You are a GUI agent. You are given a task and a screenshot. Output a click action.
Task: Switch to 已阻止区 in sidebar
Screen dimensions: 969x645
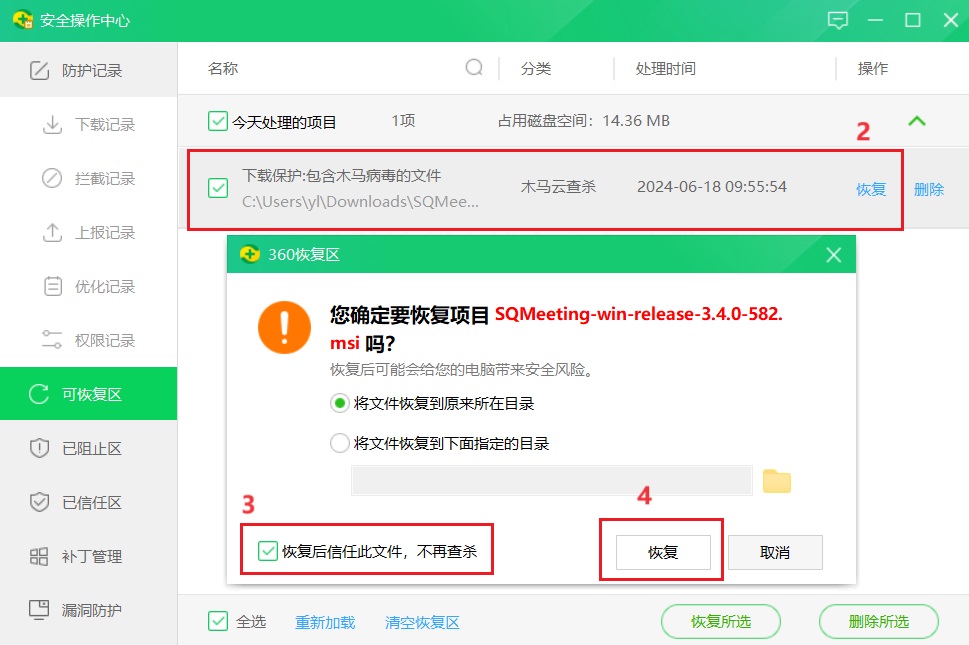pyautogui.click(x=88, y=448)
